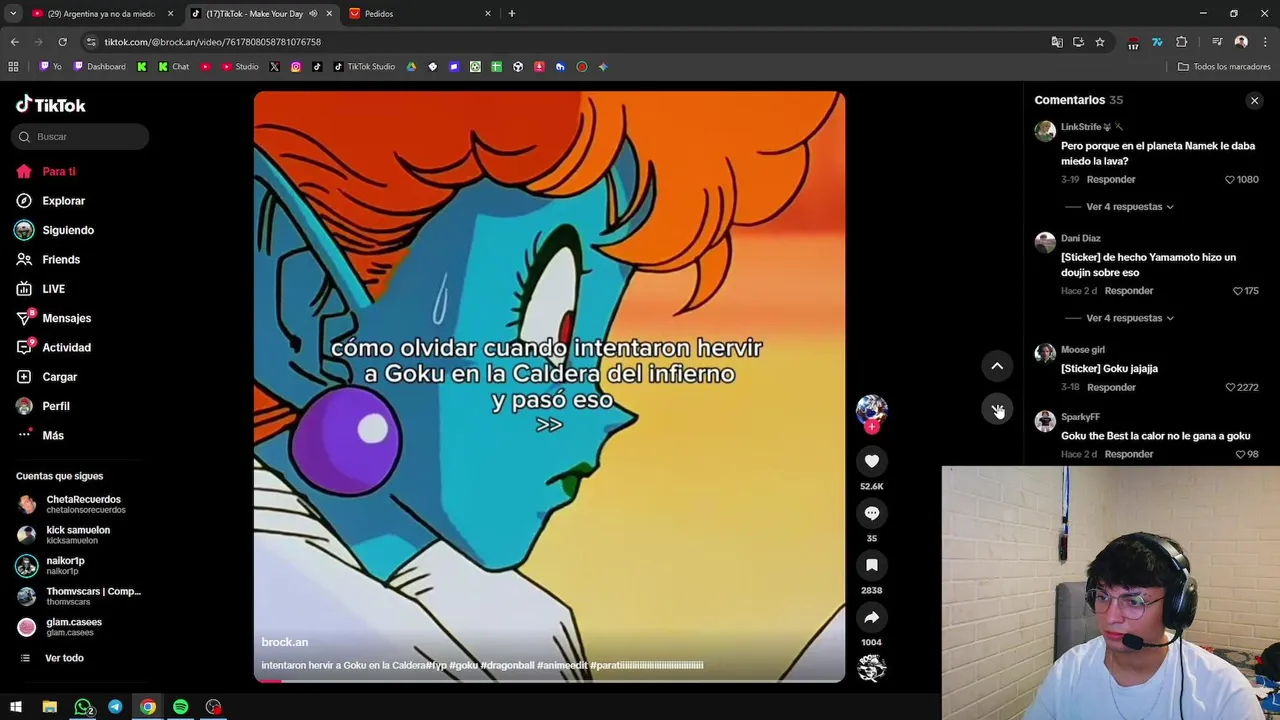The width and height of the screenshot is (1280, 720).
Task: Expand 4 replies under LinkStrife comment
Action: (1129, 207)
